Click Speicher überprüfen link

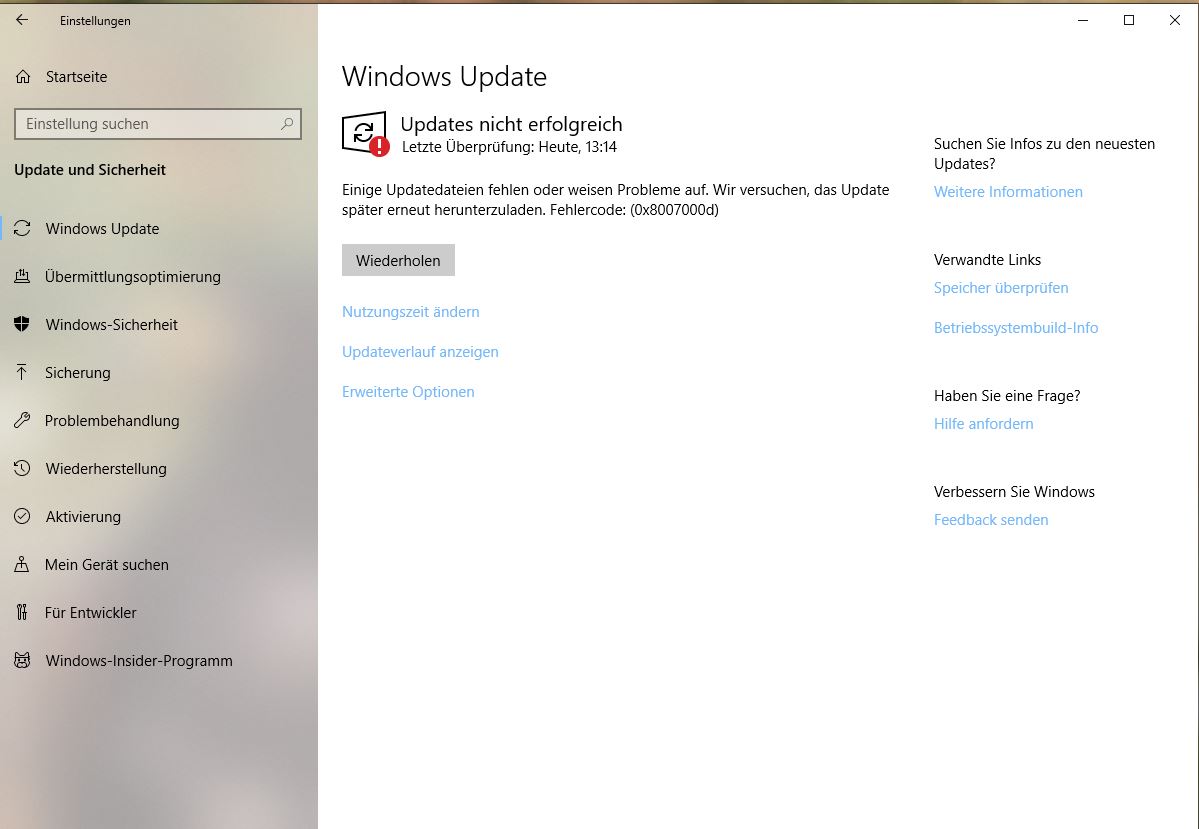tap(1001, 288)
